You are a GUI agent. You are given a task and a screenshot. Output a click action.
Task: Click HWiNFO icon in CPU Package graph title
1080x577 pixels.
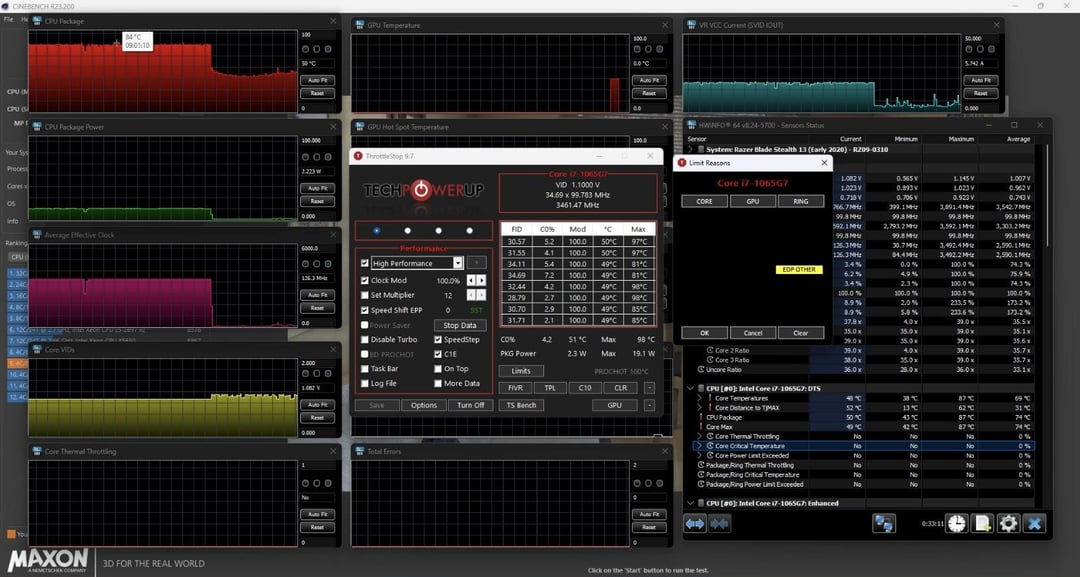coord(37,21)
